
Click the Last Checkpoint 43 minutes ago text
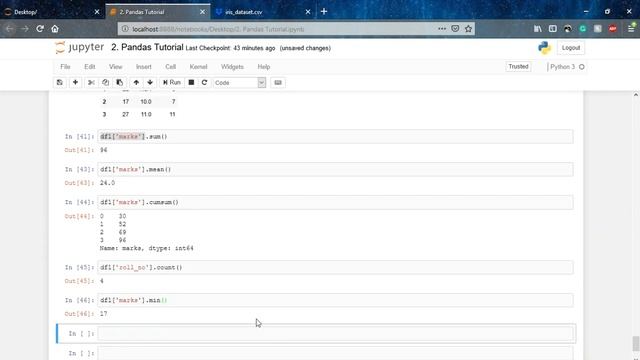coord(230,48)
